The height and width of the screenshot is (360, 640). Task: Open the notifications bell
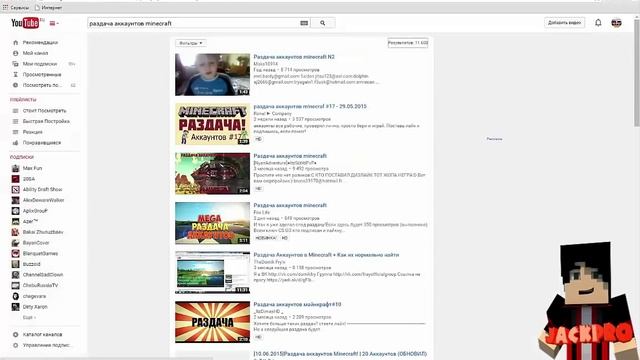[x=598, y=23]
